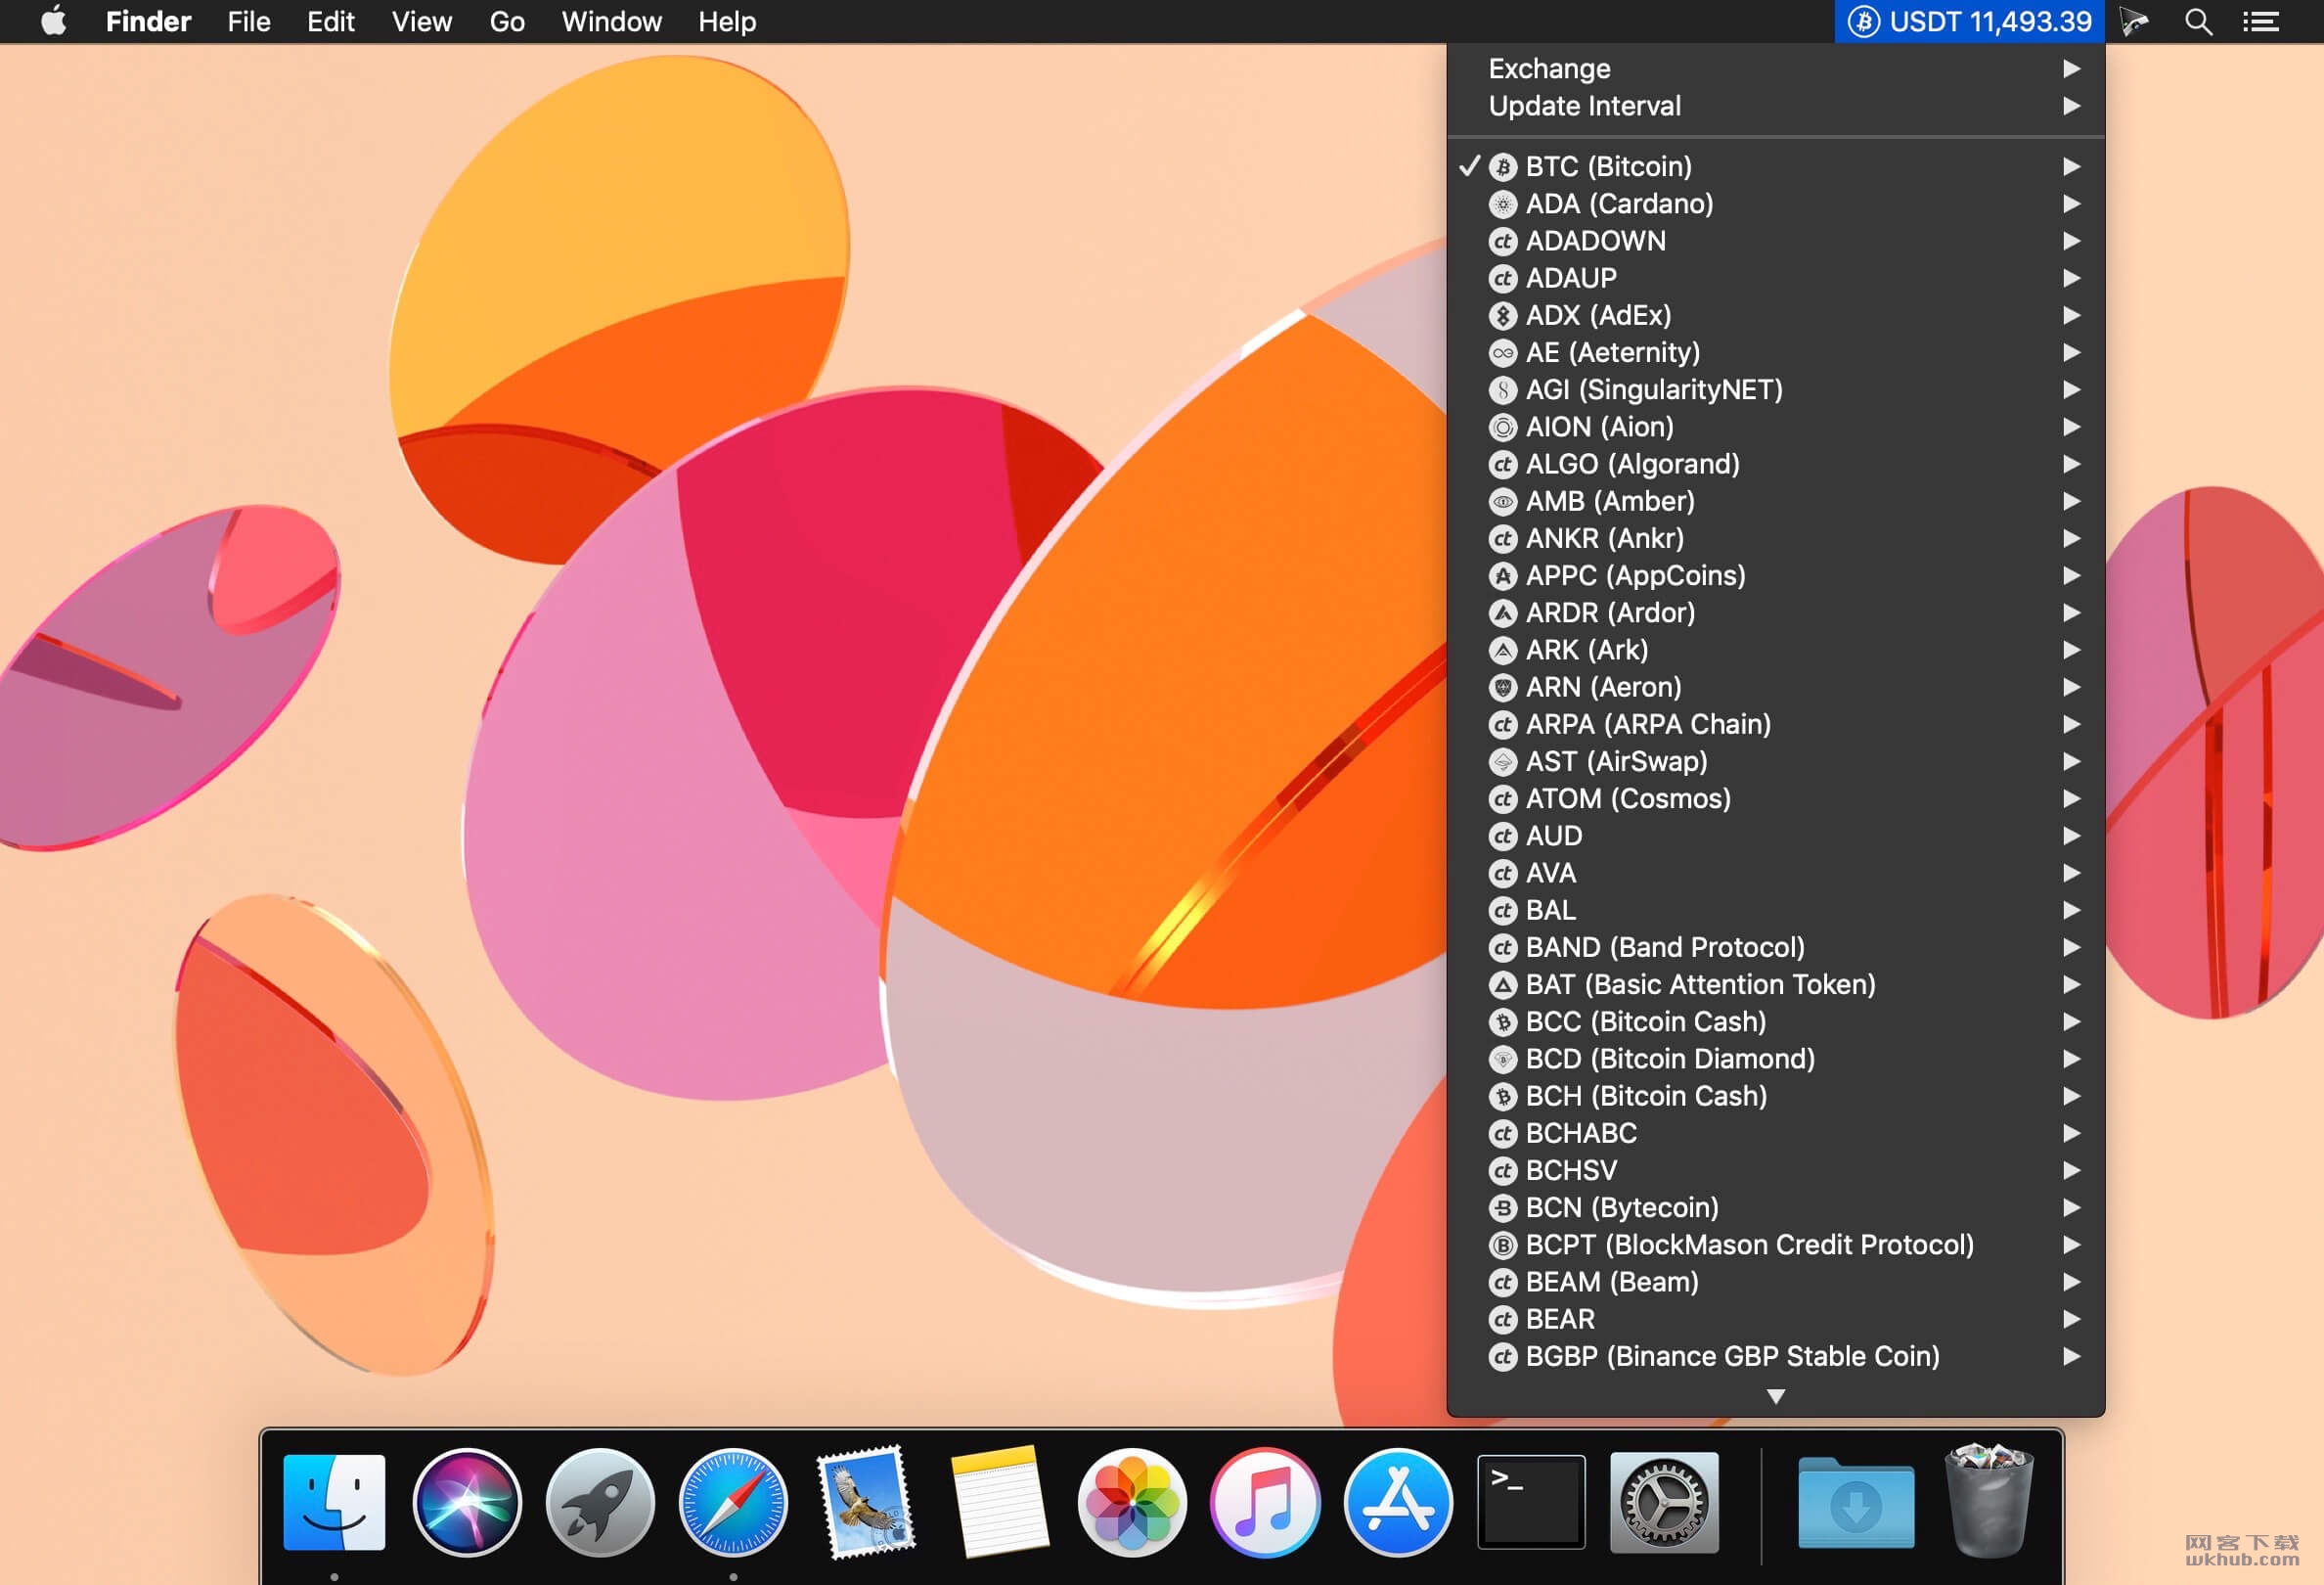Screen dimensions: 2324x1585
Task: Select ADADOWN in the coin list
Action: pyautogui.click(x=1776, y=241)
